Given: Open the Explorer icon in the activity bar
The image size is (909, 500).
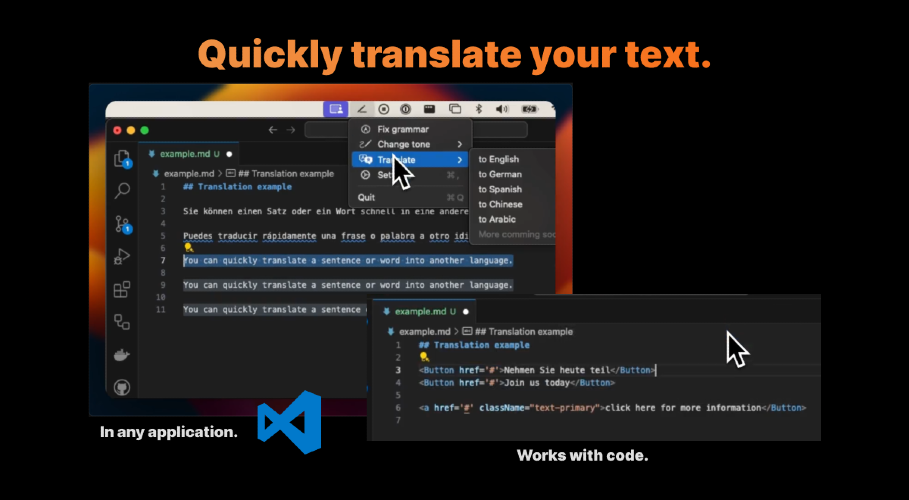Looking at the screenshot, I should pyautogui.click(x=122, y=158).
